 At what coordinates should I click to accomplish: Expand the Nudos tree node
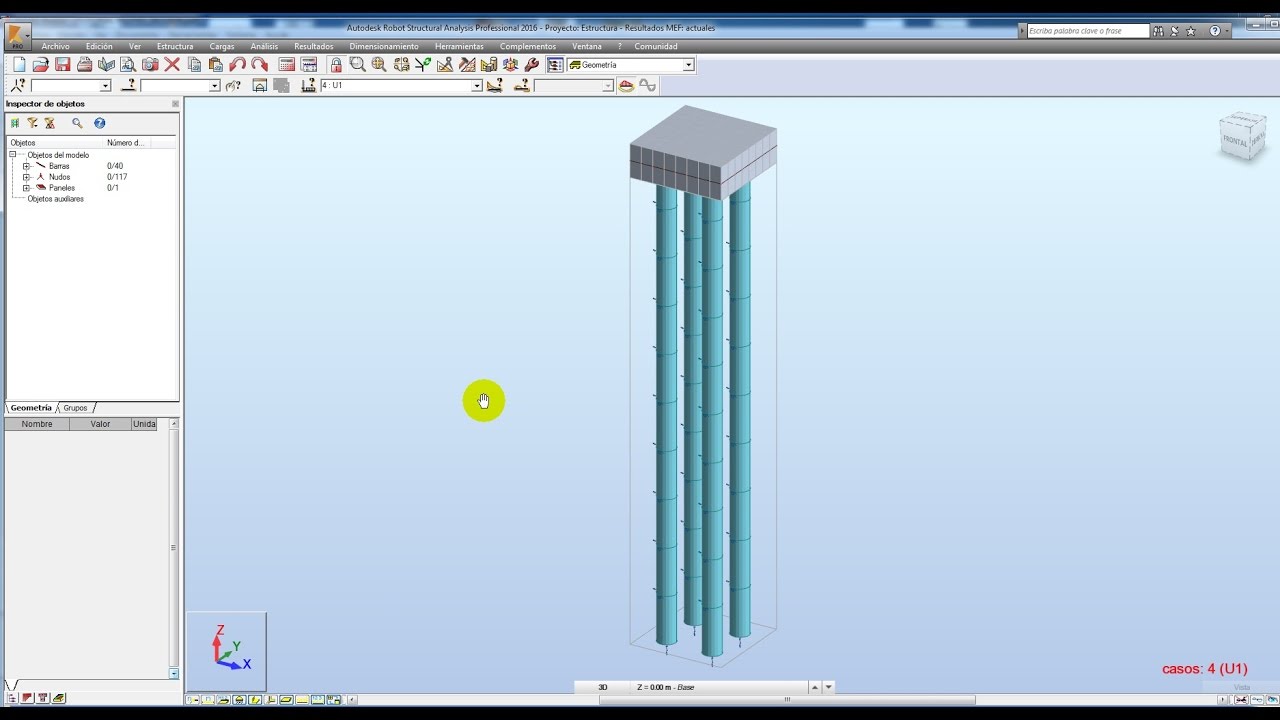pyautogui.click(x=27, y=177)
